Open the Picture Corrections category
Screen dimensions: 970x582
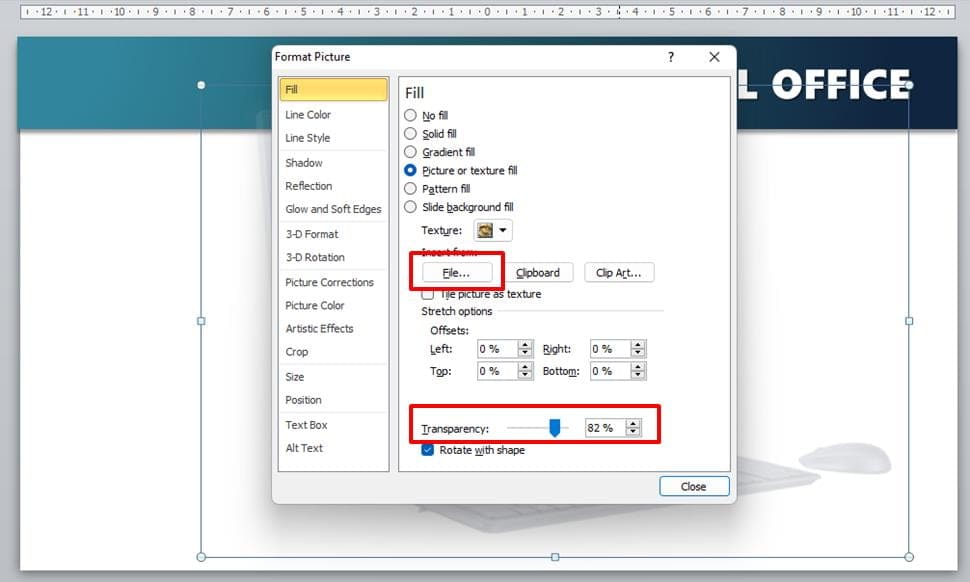tap(329, 282)
